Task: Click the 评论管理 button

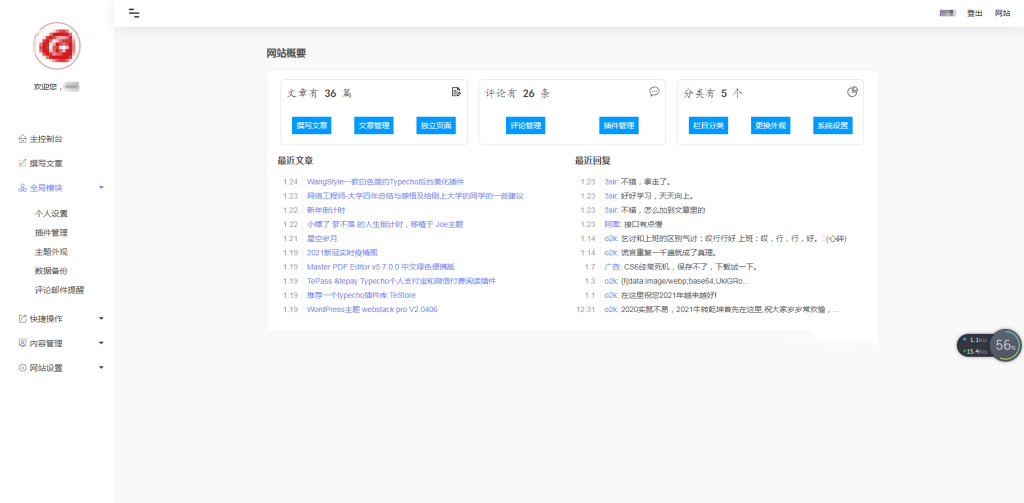Action: pos(525,125)
